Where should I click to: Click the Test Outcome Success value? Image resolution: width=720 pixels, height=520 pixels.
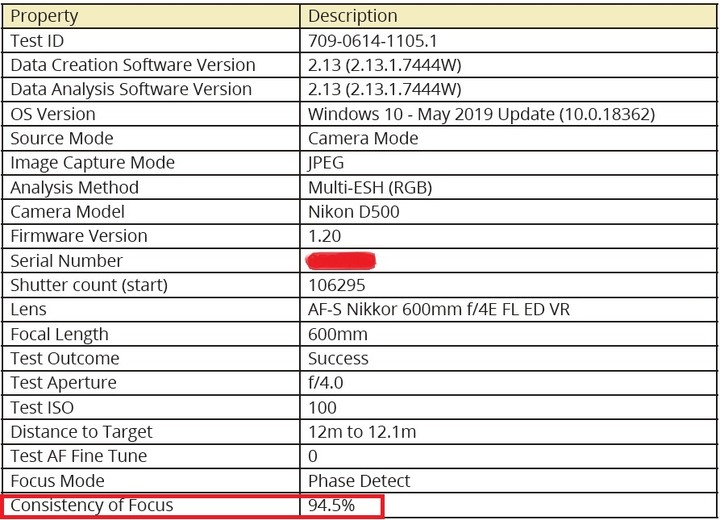(x=338, y=359)
